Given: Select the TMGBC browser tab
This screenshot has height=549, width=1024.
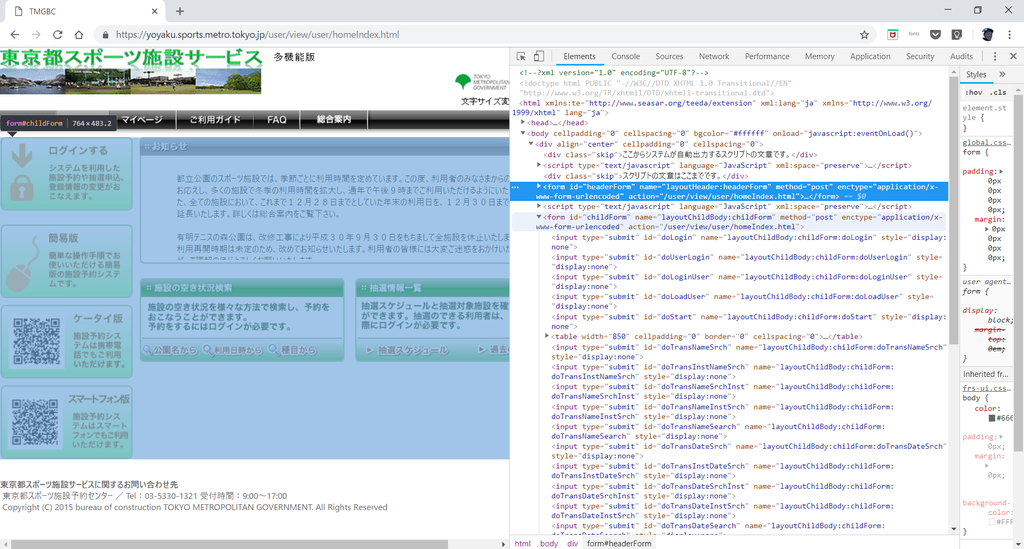Looking at the screenshot, I should click(x=84, y=12).
